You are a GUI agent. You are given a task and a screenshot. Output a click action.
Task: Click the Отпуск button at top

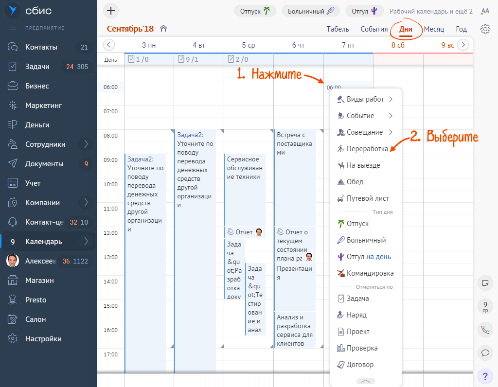(x=255, y=11)
